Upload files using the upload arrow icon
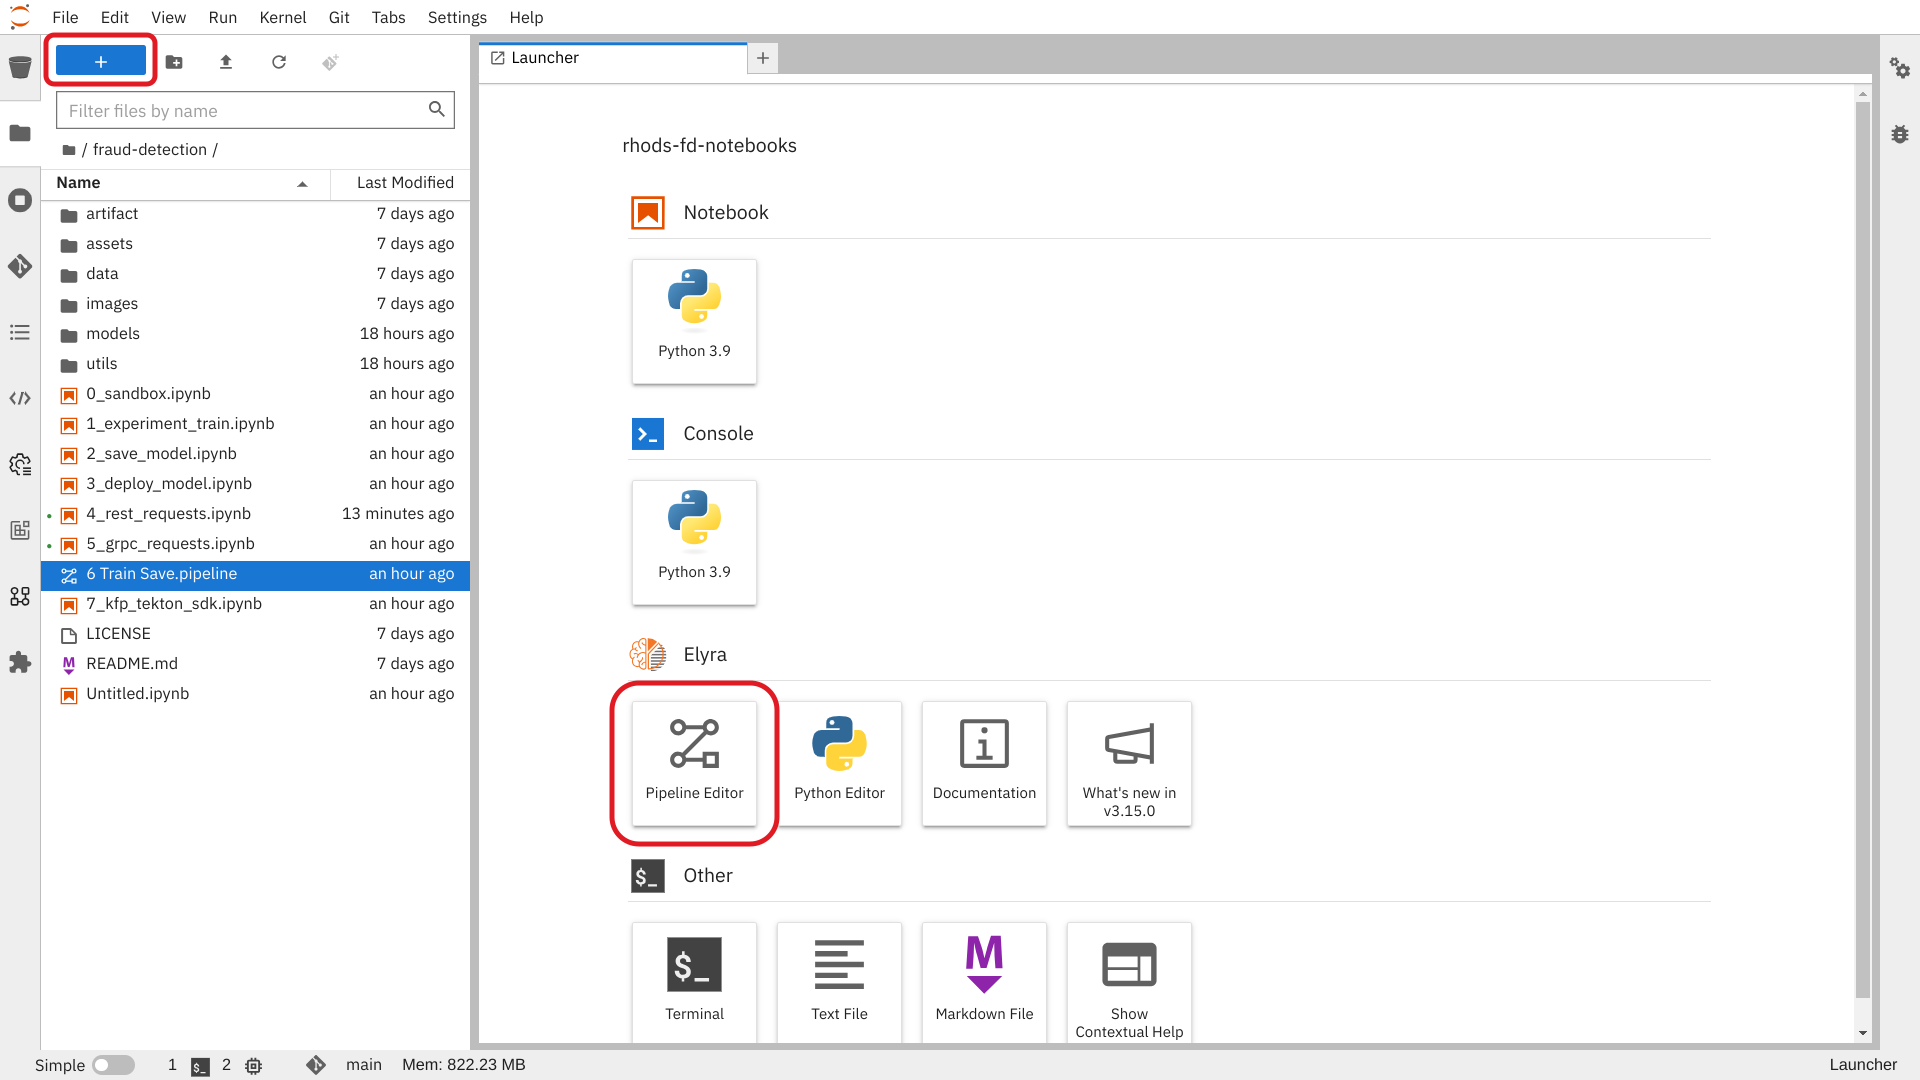 pos(226,62)
